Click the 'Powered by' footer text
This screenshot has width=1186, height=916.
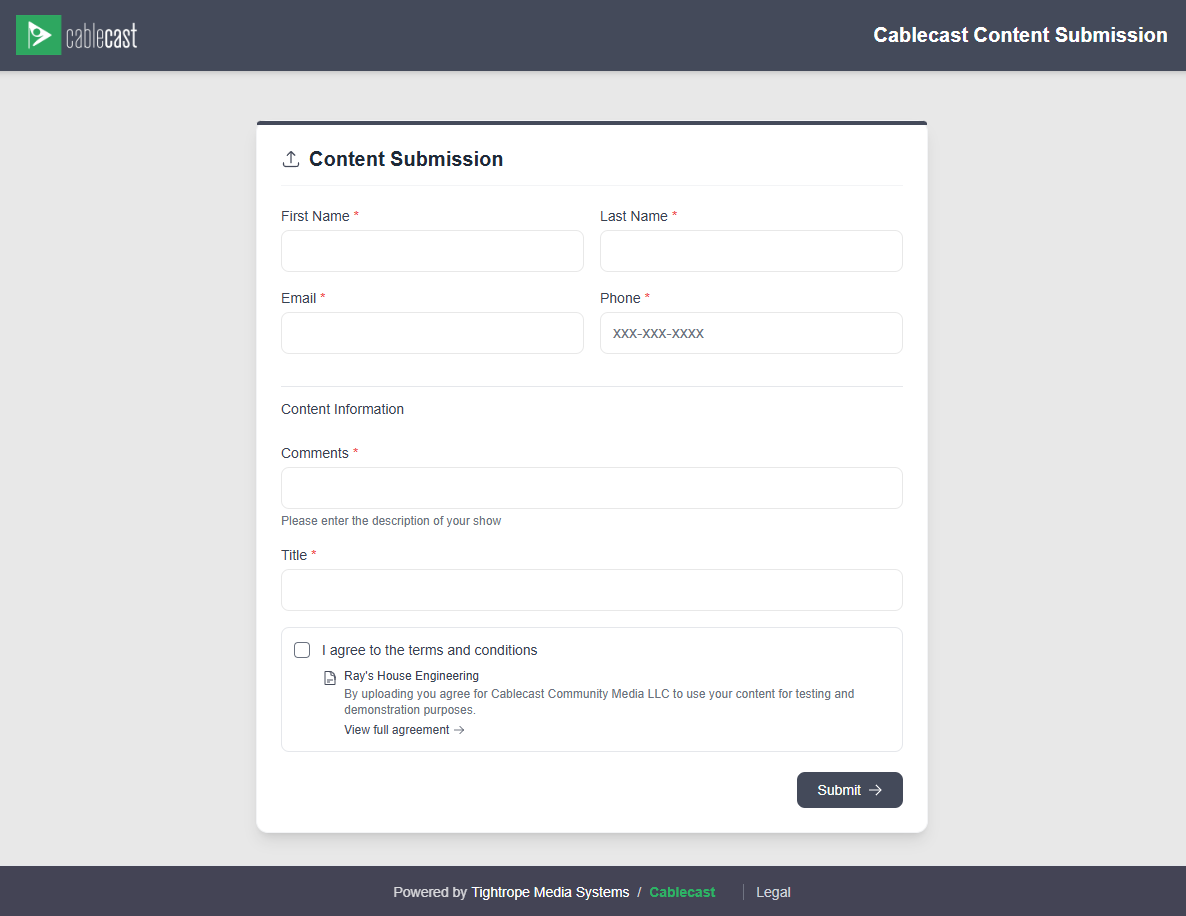(430, 892)
